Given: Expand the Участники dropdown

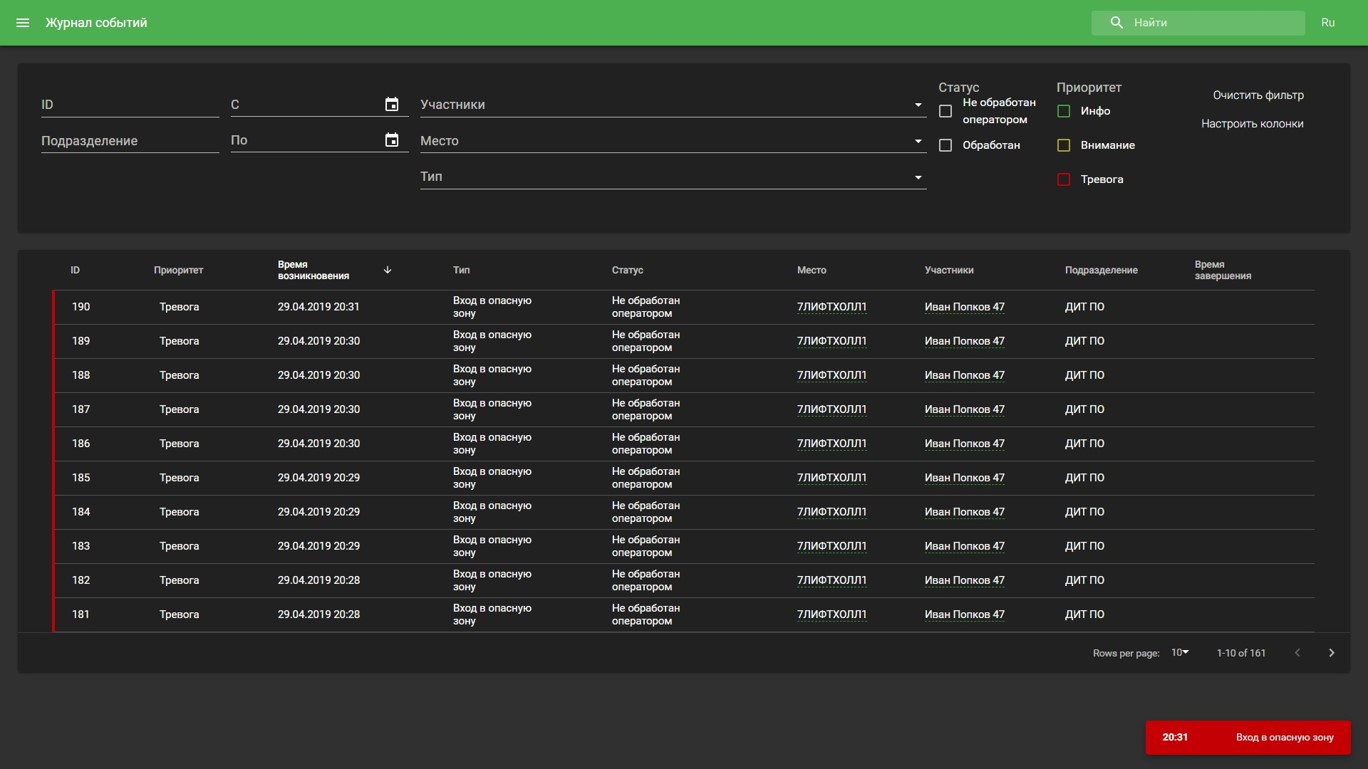Looking at the screenshot, I should tap(673, 105).
